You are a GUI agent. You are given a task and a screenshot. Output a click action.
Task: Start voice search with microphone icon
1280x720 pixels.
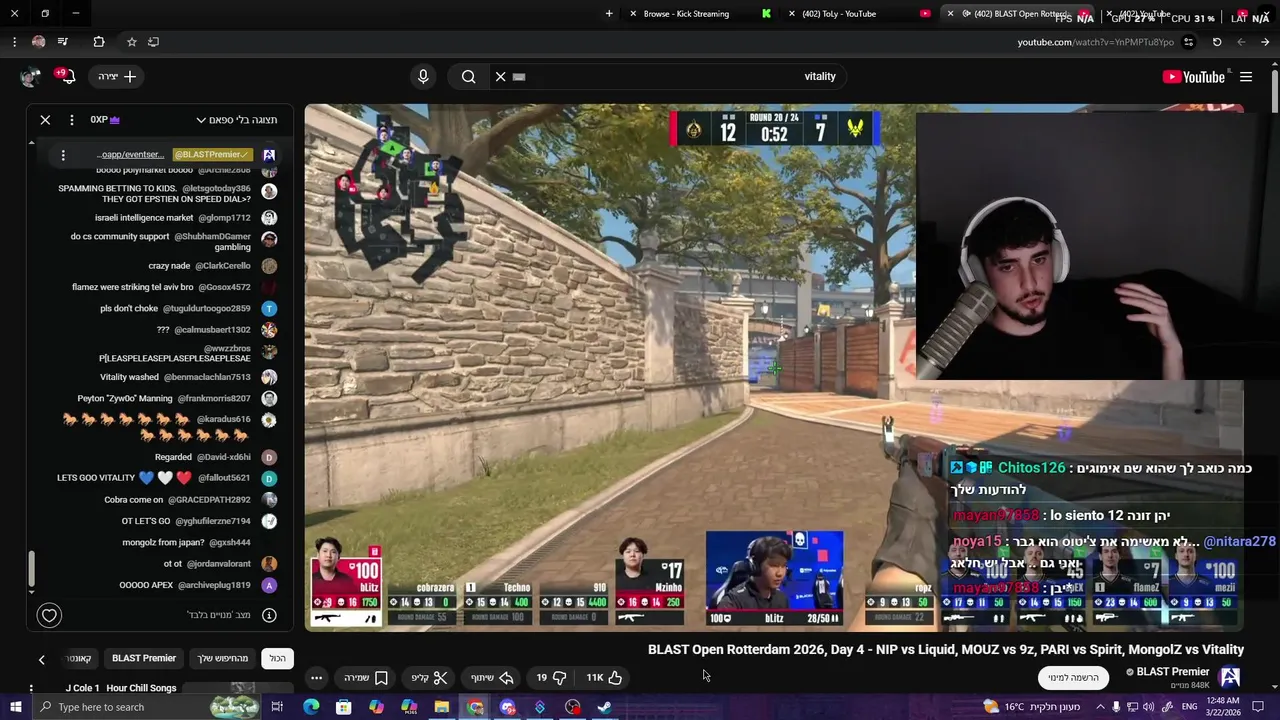[x=423, y=76]
